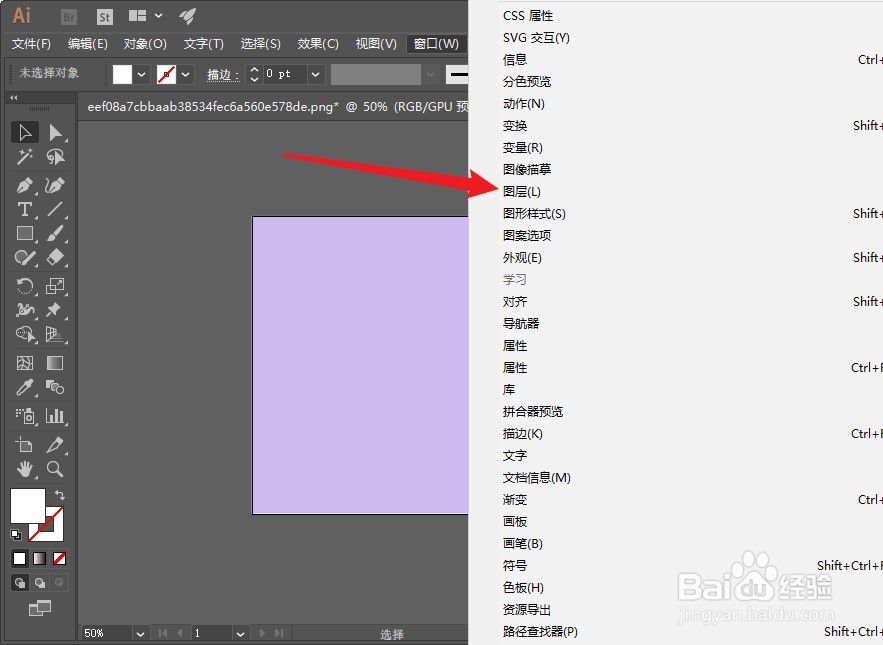Click the GPU performance rocket icon
This screenshot has height=645, width=883.
[x=188, y=16]
